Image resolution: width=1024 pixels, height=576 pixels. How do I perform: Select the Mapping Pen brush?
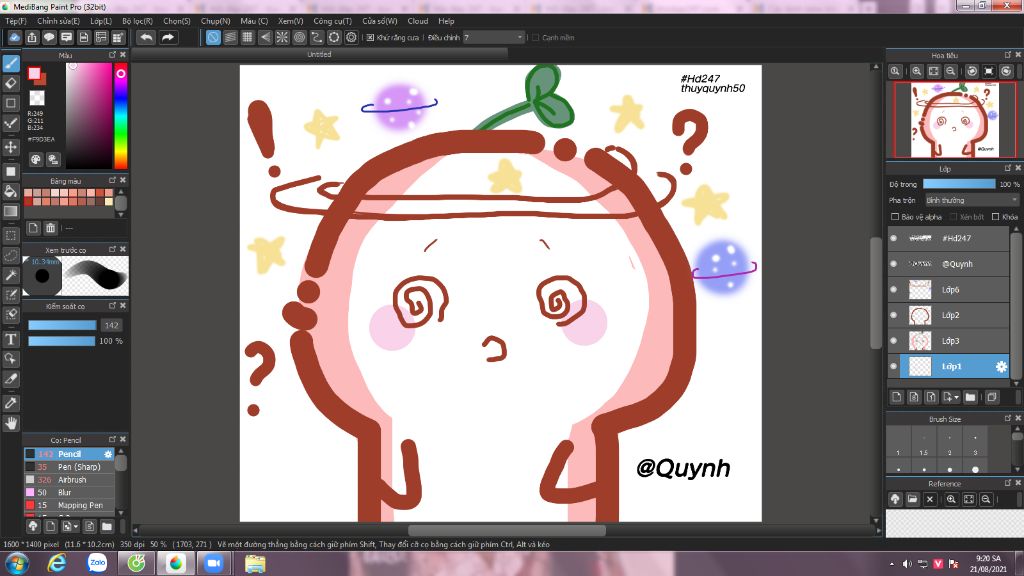(x=69, y=505)
